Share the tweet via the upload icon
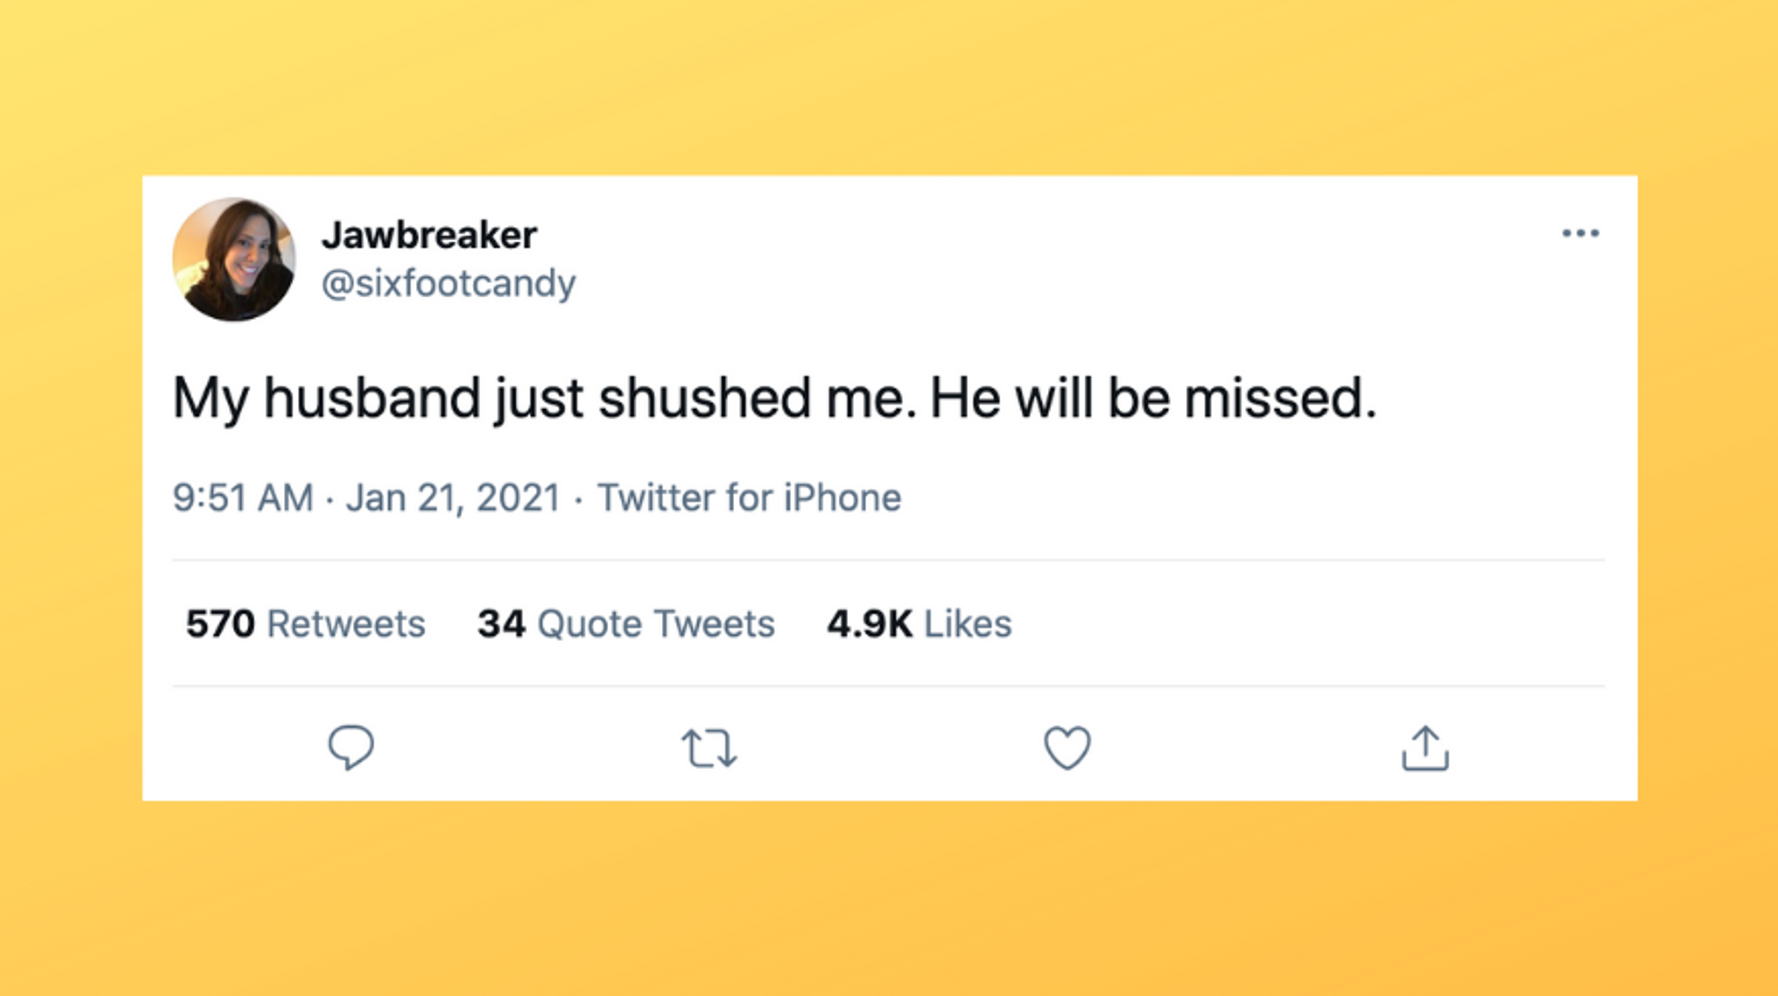Image resolution: width=1778 pixels, height=996 pixels. [x=1425, y=748]
